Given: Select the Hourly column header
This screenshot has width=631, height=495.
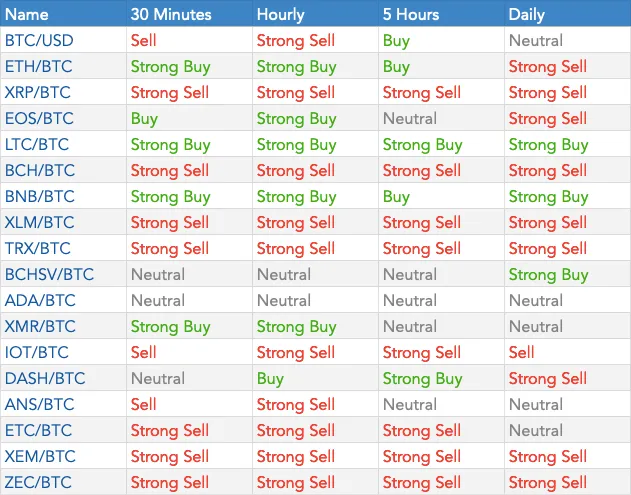Looking at the screenshot, I should click(x=280, y=15).
